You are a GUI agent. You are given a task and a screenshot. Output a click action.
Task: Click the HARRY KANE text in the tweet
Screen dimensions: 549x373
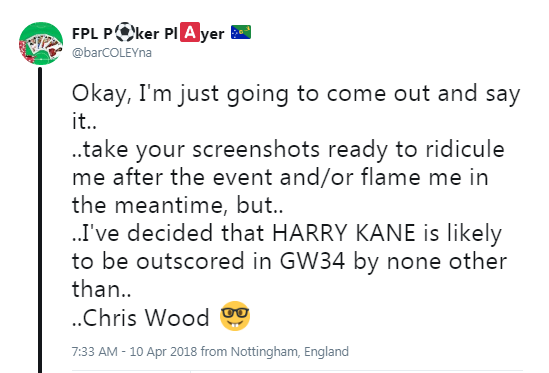(x=343, y=233)
